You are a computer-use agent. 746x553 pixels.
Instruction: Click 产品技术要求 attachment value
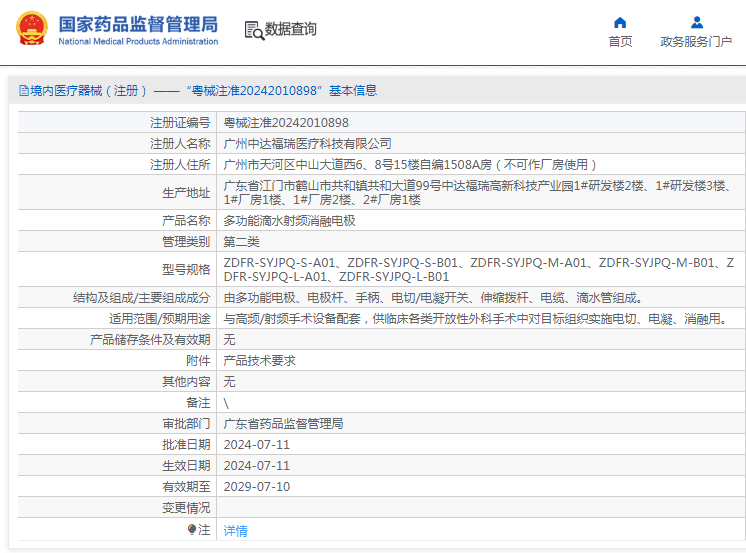click(x=259, y=361)
